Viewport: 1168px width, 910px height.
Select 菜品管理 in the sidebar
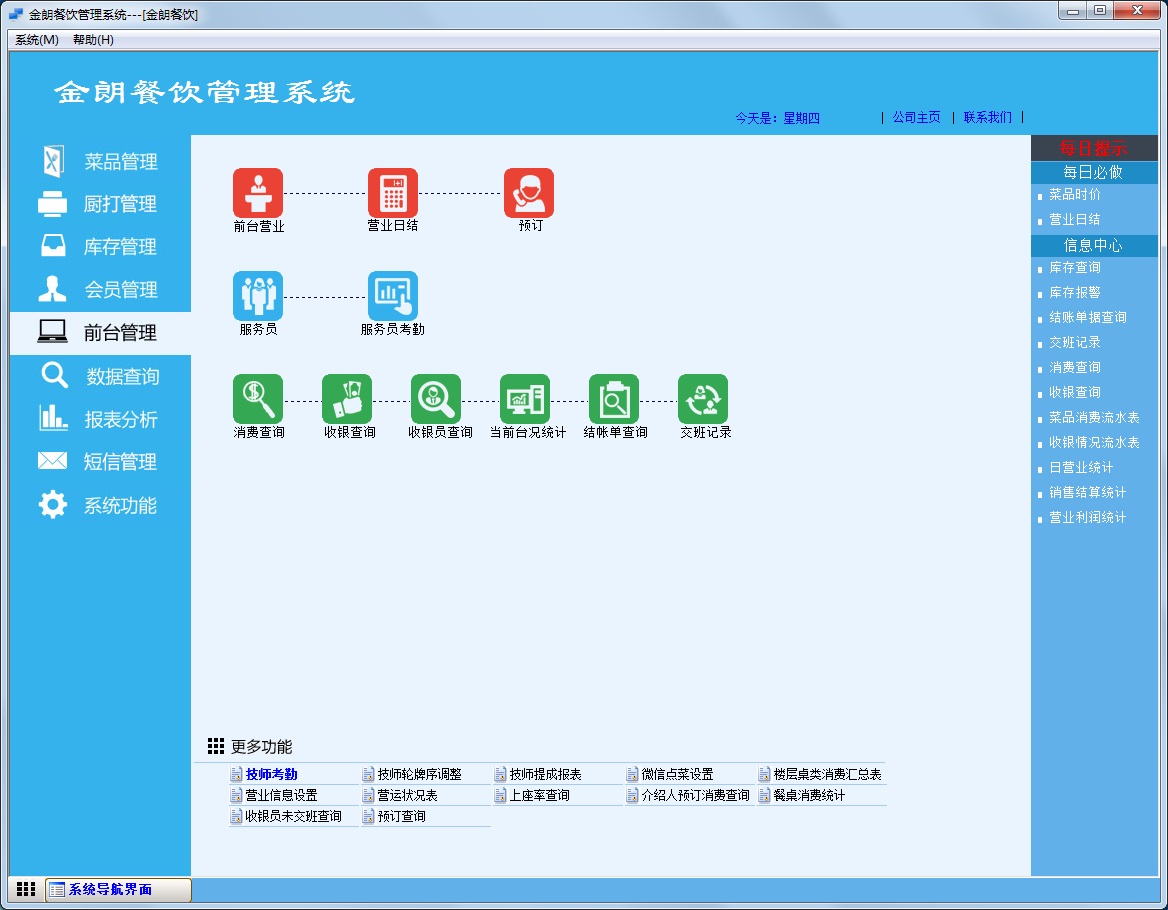click(x=101, y=162)
